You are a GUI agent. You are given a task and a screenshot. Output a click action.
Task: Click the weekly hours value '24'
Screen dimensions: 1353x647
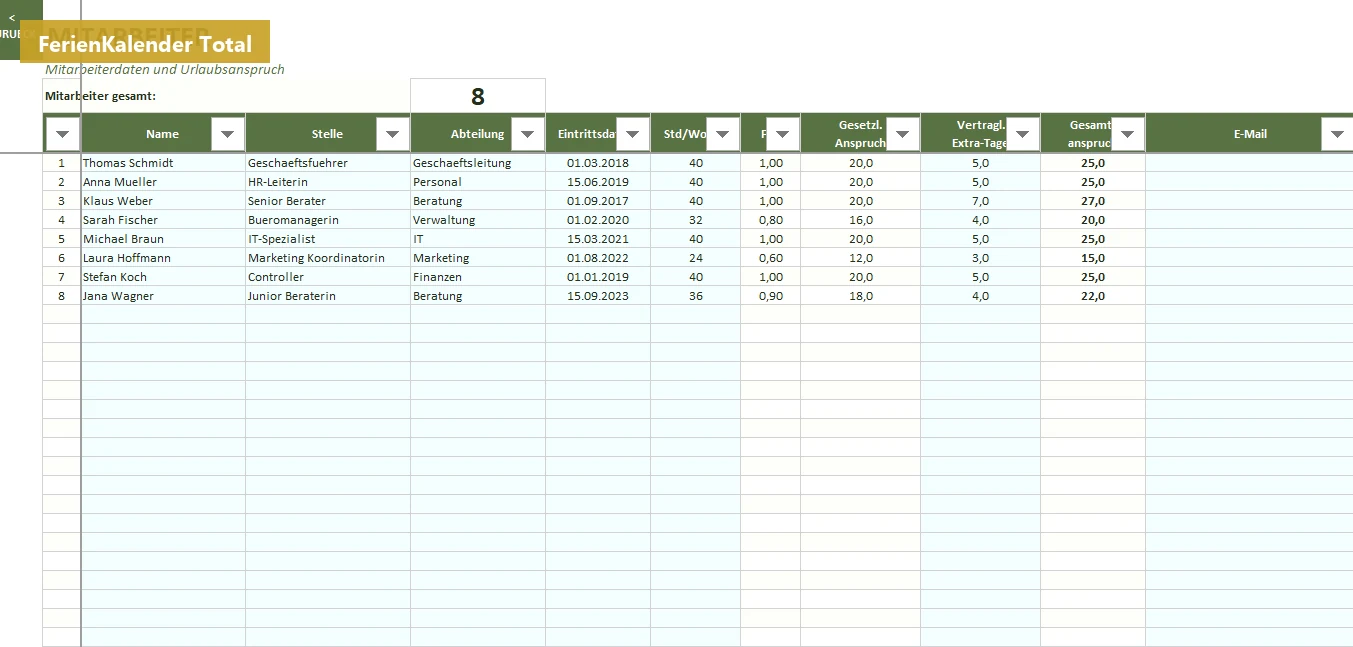click(x=696, y=258)
